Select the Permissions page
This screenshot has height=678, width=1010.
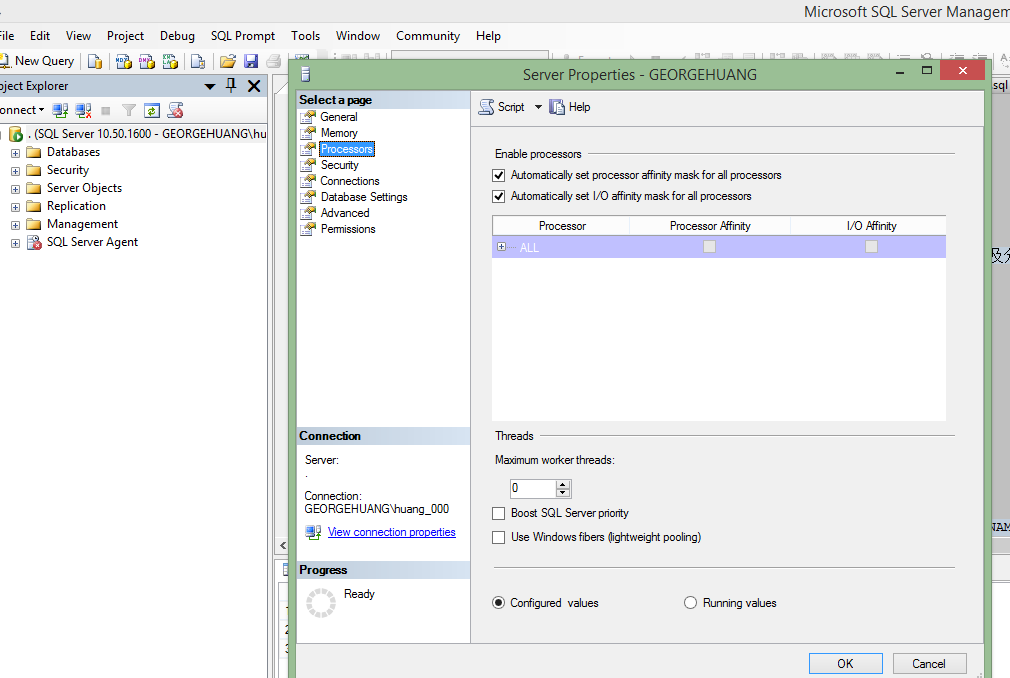(348, 229)
